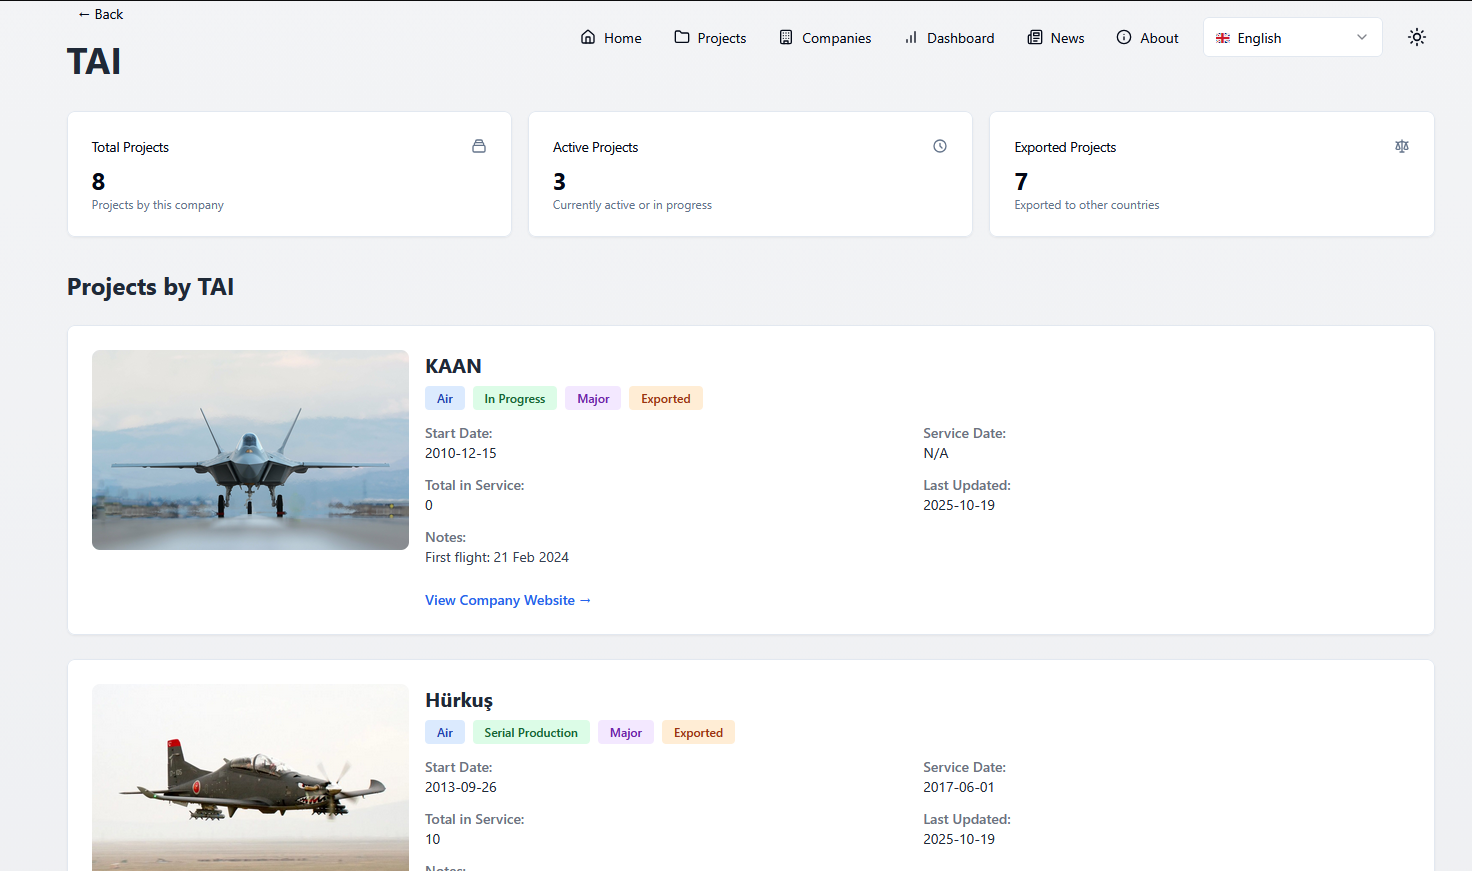This screenshot has height=871, width=1472.
Task: Click the Hürkuş aircraft image
Action: (250, 778)
